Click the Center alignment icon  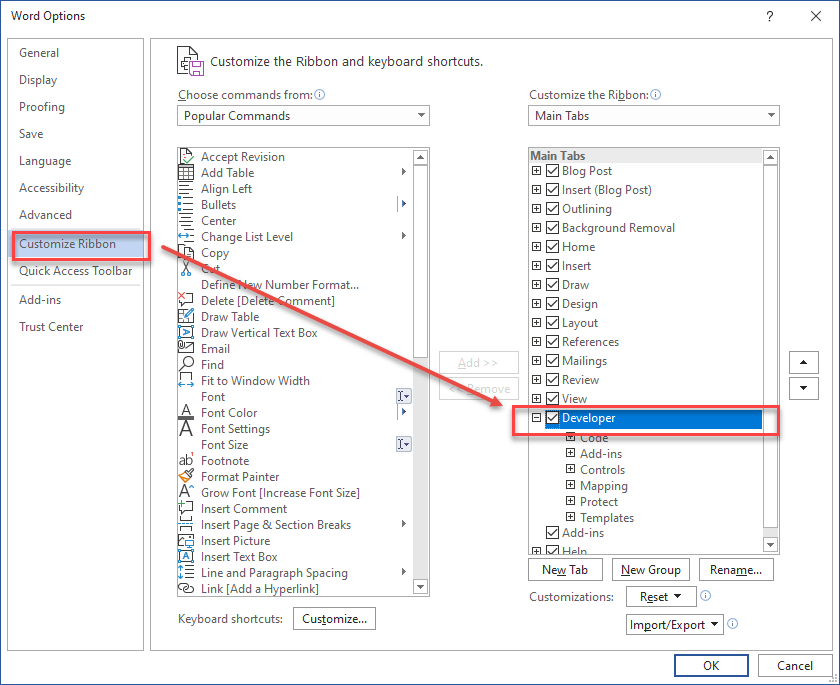186,221
